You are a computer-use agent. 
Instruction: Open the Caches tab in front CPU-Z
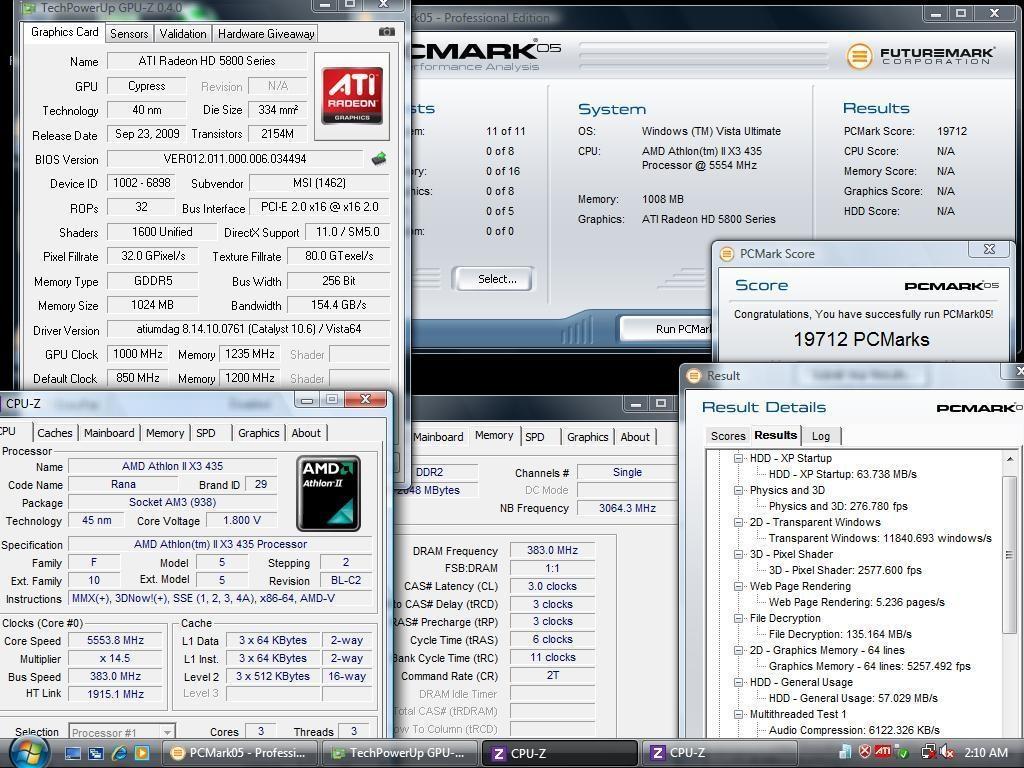click(x=55, y=433)
